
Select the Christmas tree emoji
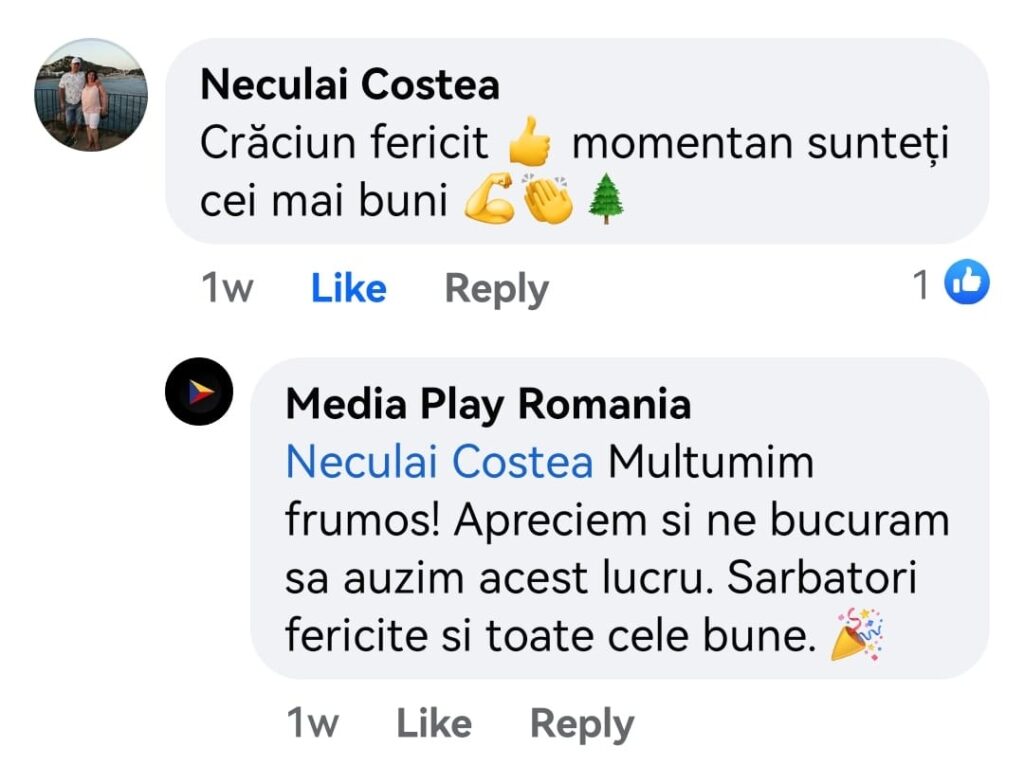coord(605,200)
